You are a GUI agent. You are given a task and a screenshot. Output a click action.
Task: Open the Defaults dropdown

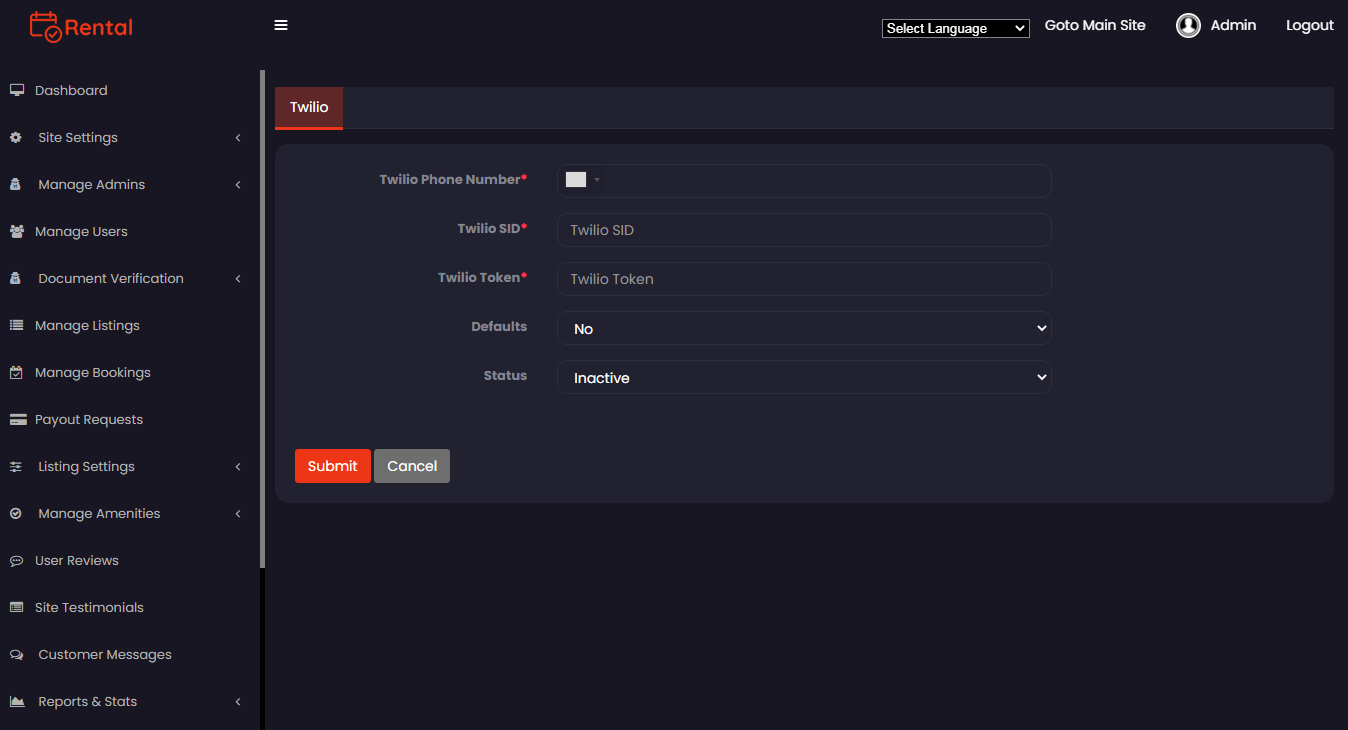[x=804, y=328]
